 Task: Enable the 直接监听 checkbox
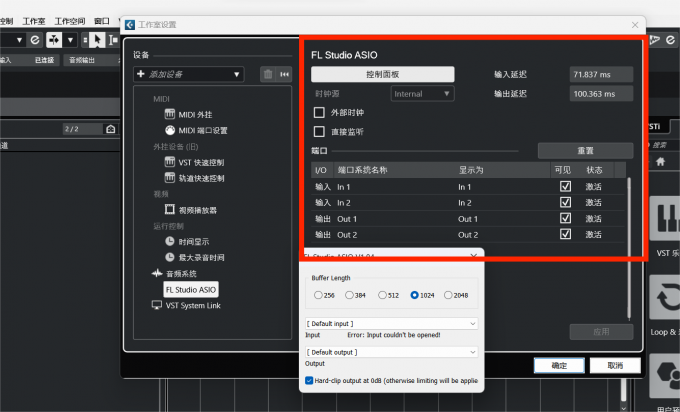click(319, 131)
